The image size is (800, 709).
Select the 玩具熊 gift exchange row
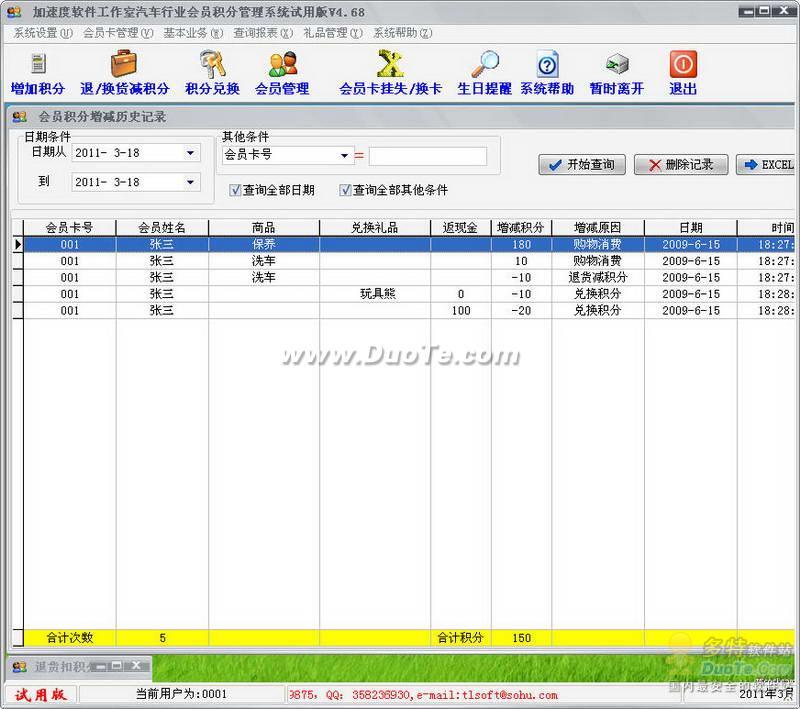pyautogui.click(x=378, y=294)
